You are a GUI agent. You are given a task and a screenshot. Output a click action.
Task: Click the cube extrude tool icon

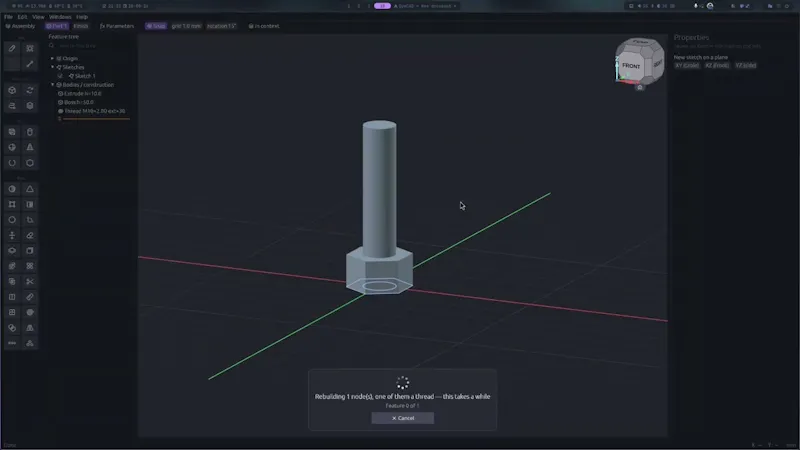[x=12, y=90]
